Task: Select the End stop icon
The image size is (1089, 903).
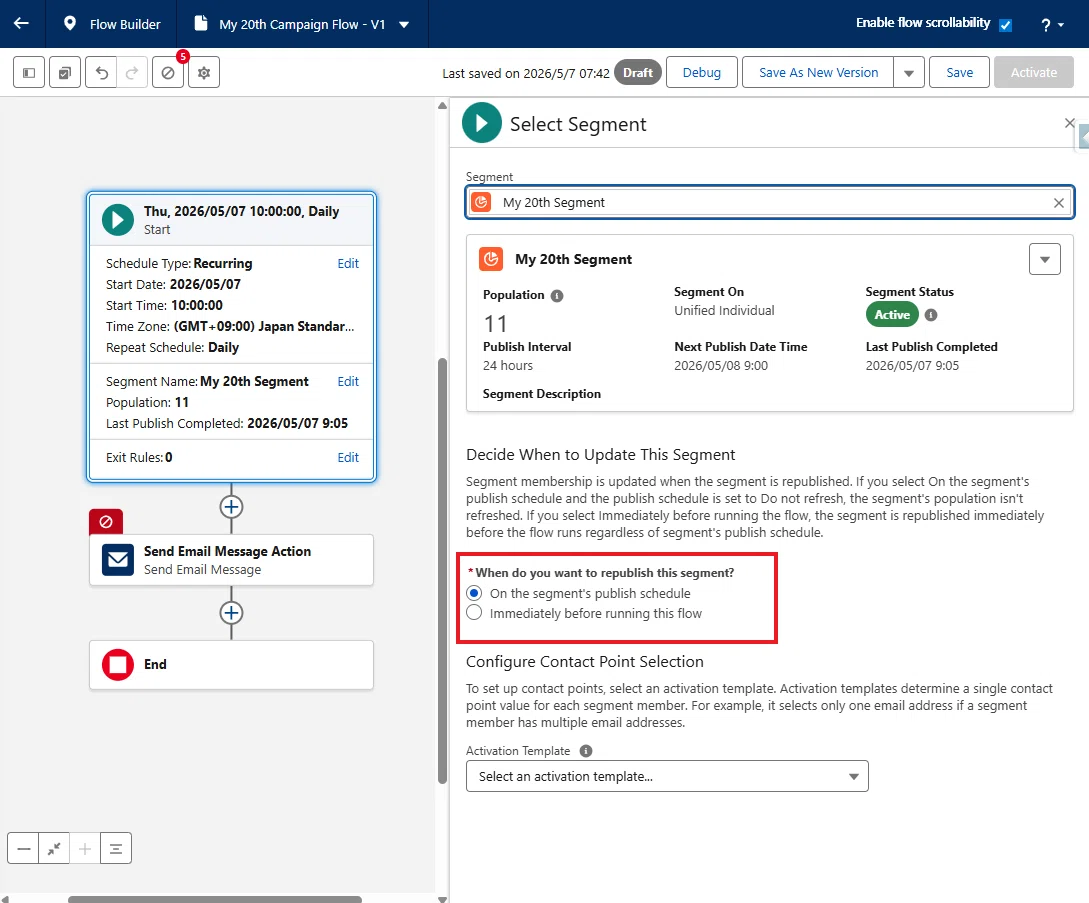Action: pyautogui.click(x=118, y=665)
